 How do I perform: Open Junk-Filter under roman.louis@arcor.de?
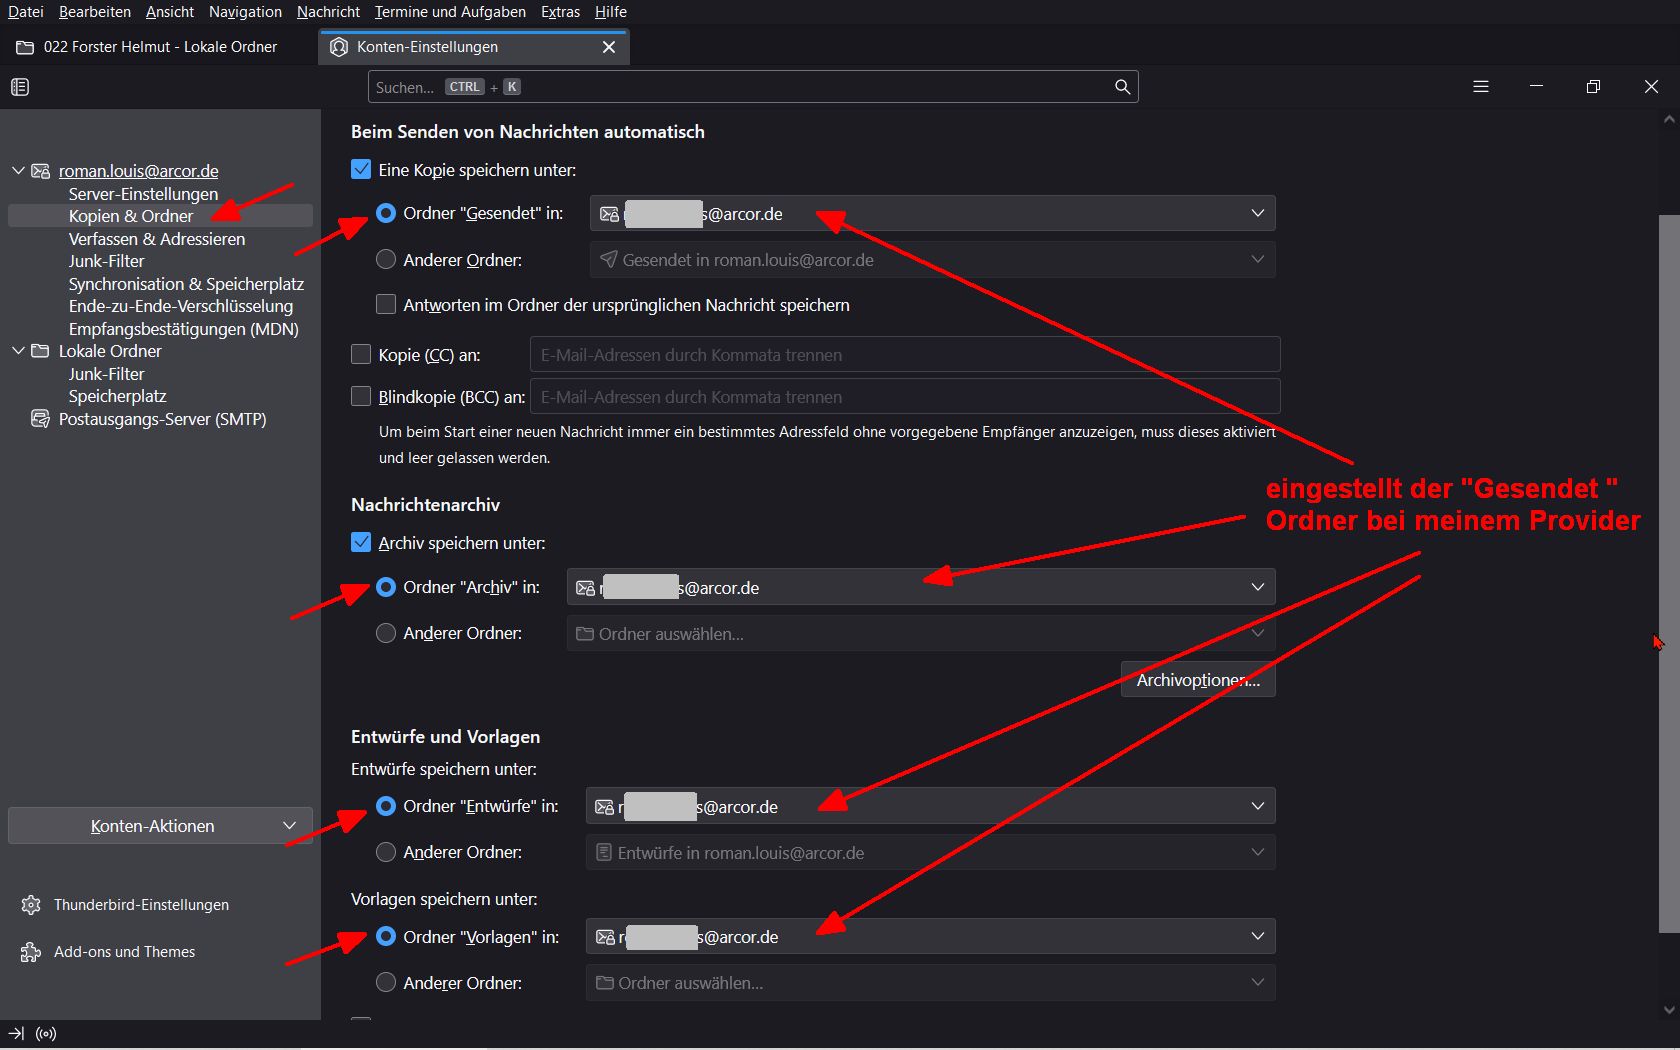point(107,261)
